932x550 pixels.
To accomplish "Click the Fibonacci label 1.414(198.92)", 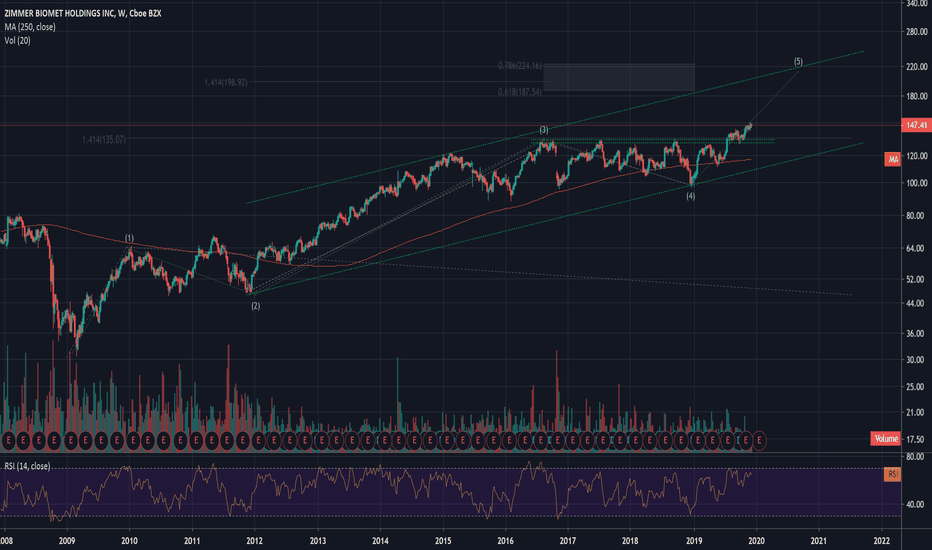I will click(x=226, y=82).
